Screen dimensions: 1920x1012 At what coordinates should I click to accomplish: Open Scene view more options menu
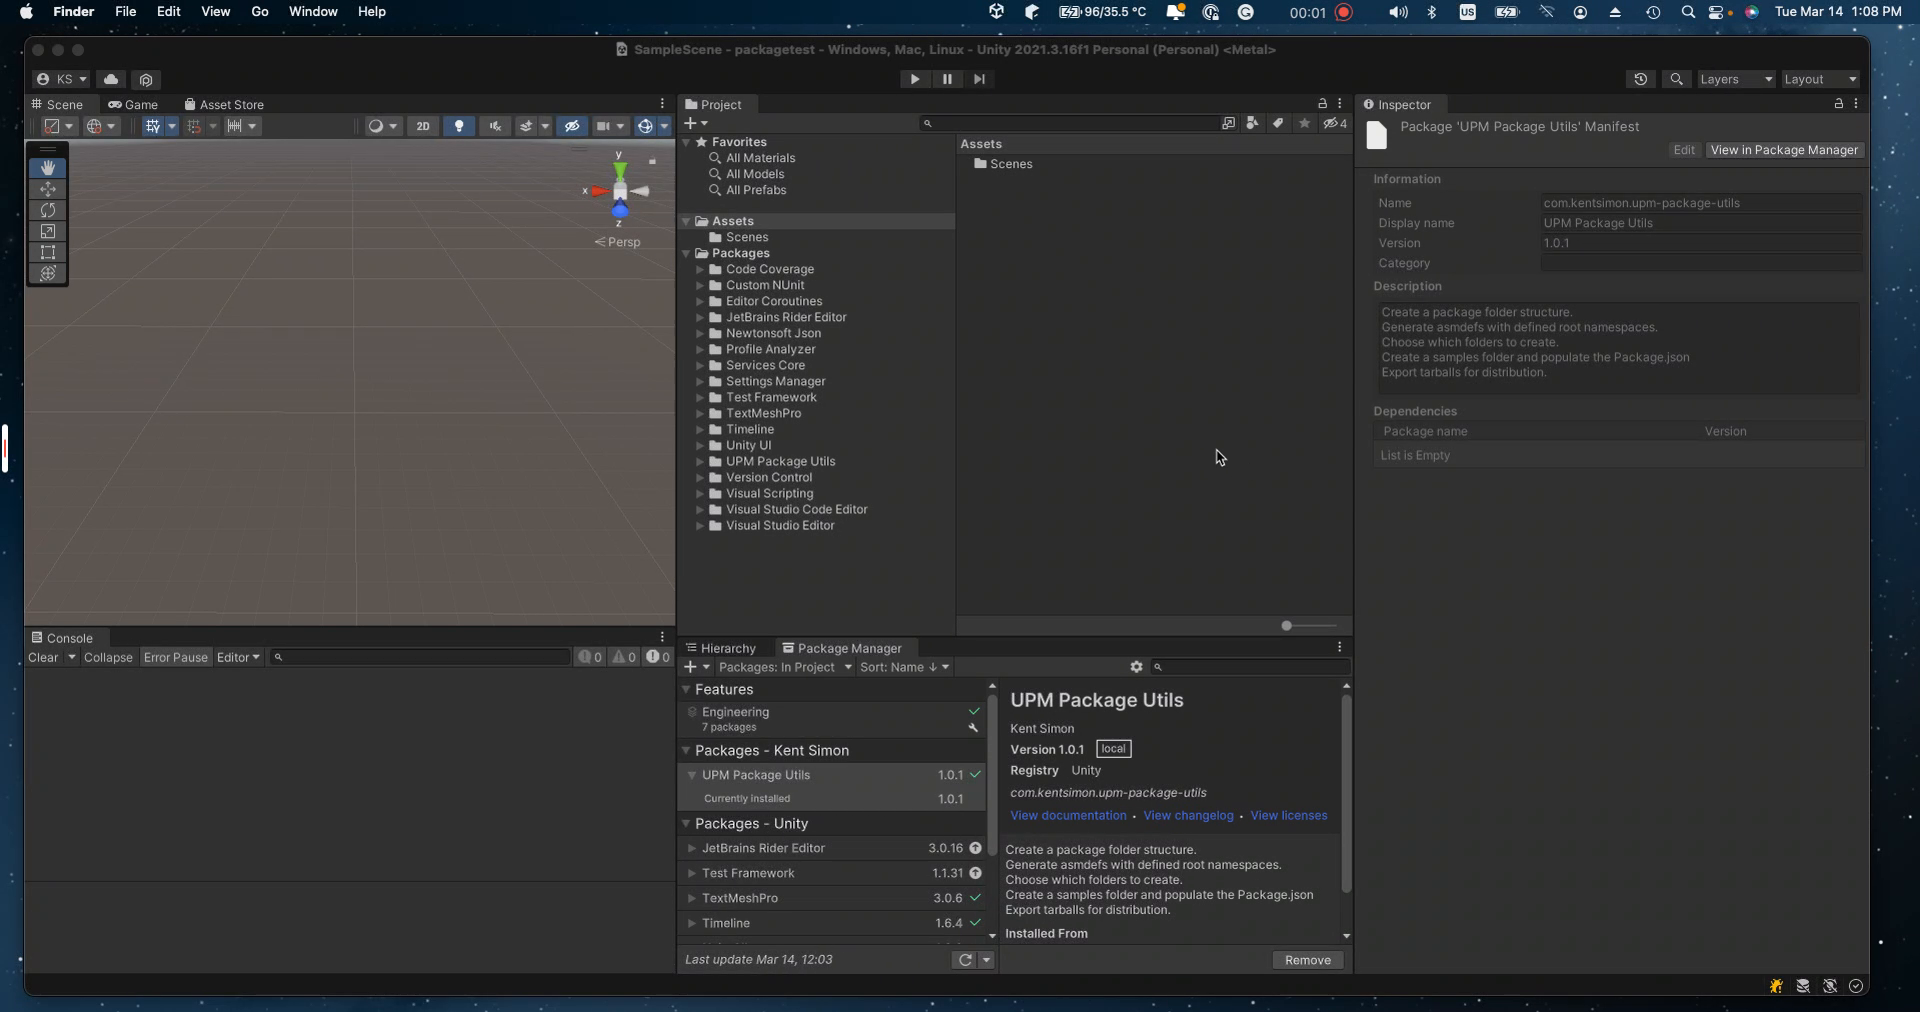point(662,104)
